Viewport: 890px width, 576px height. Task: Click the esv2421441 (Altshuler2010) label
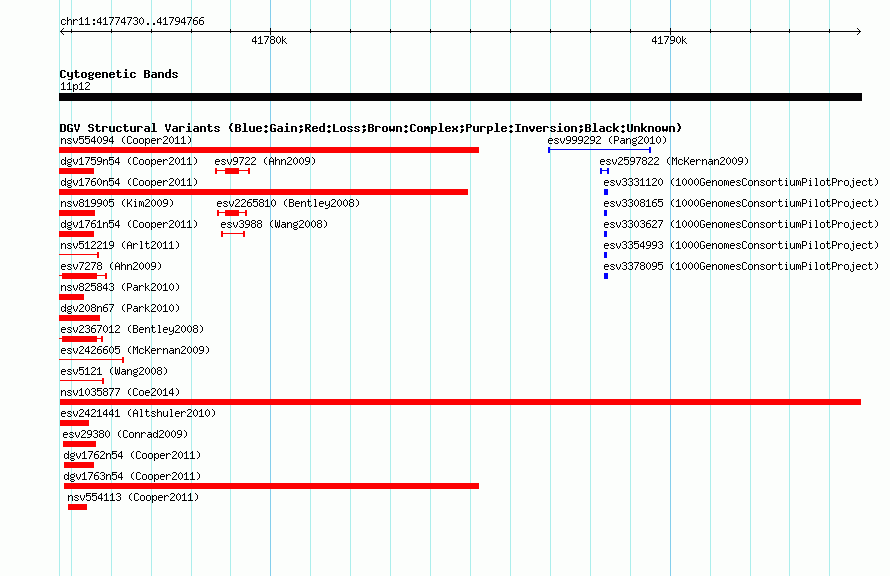point(138,413)
